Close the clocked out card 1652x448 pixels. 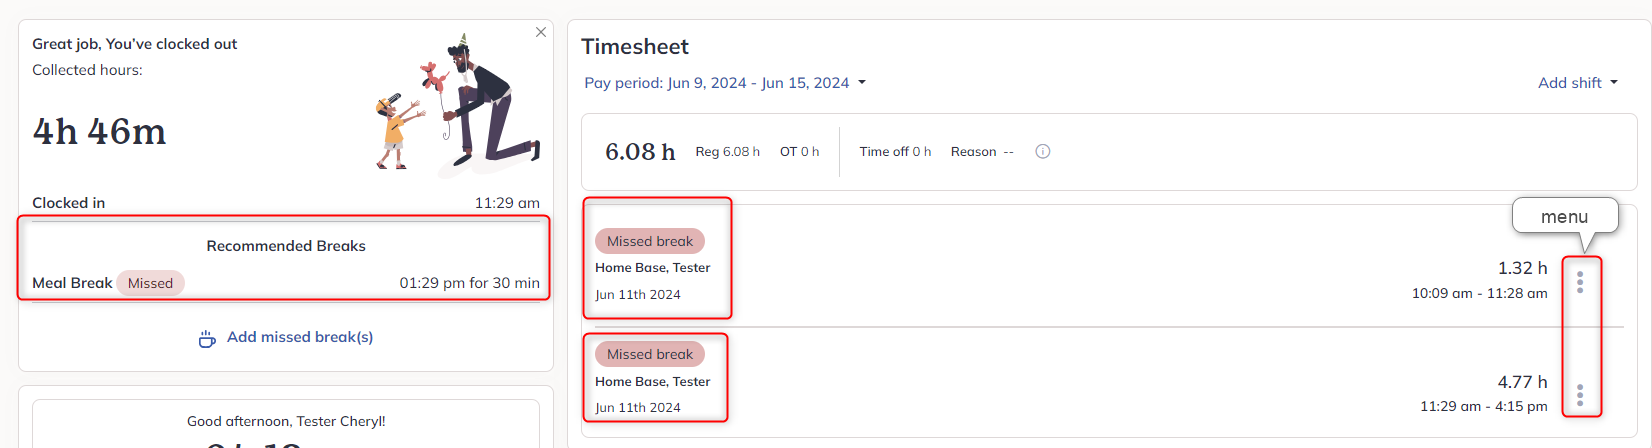point(541,32)
